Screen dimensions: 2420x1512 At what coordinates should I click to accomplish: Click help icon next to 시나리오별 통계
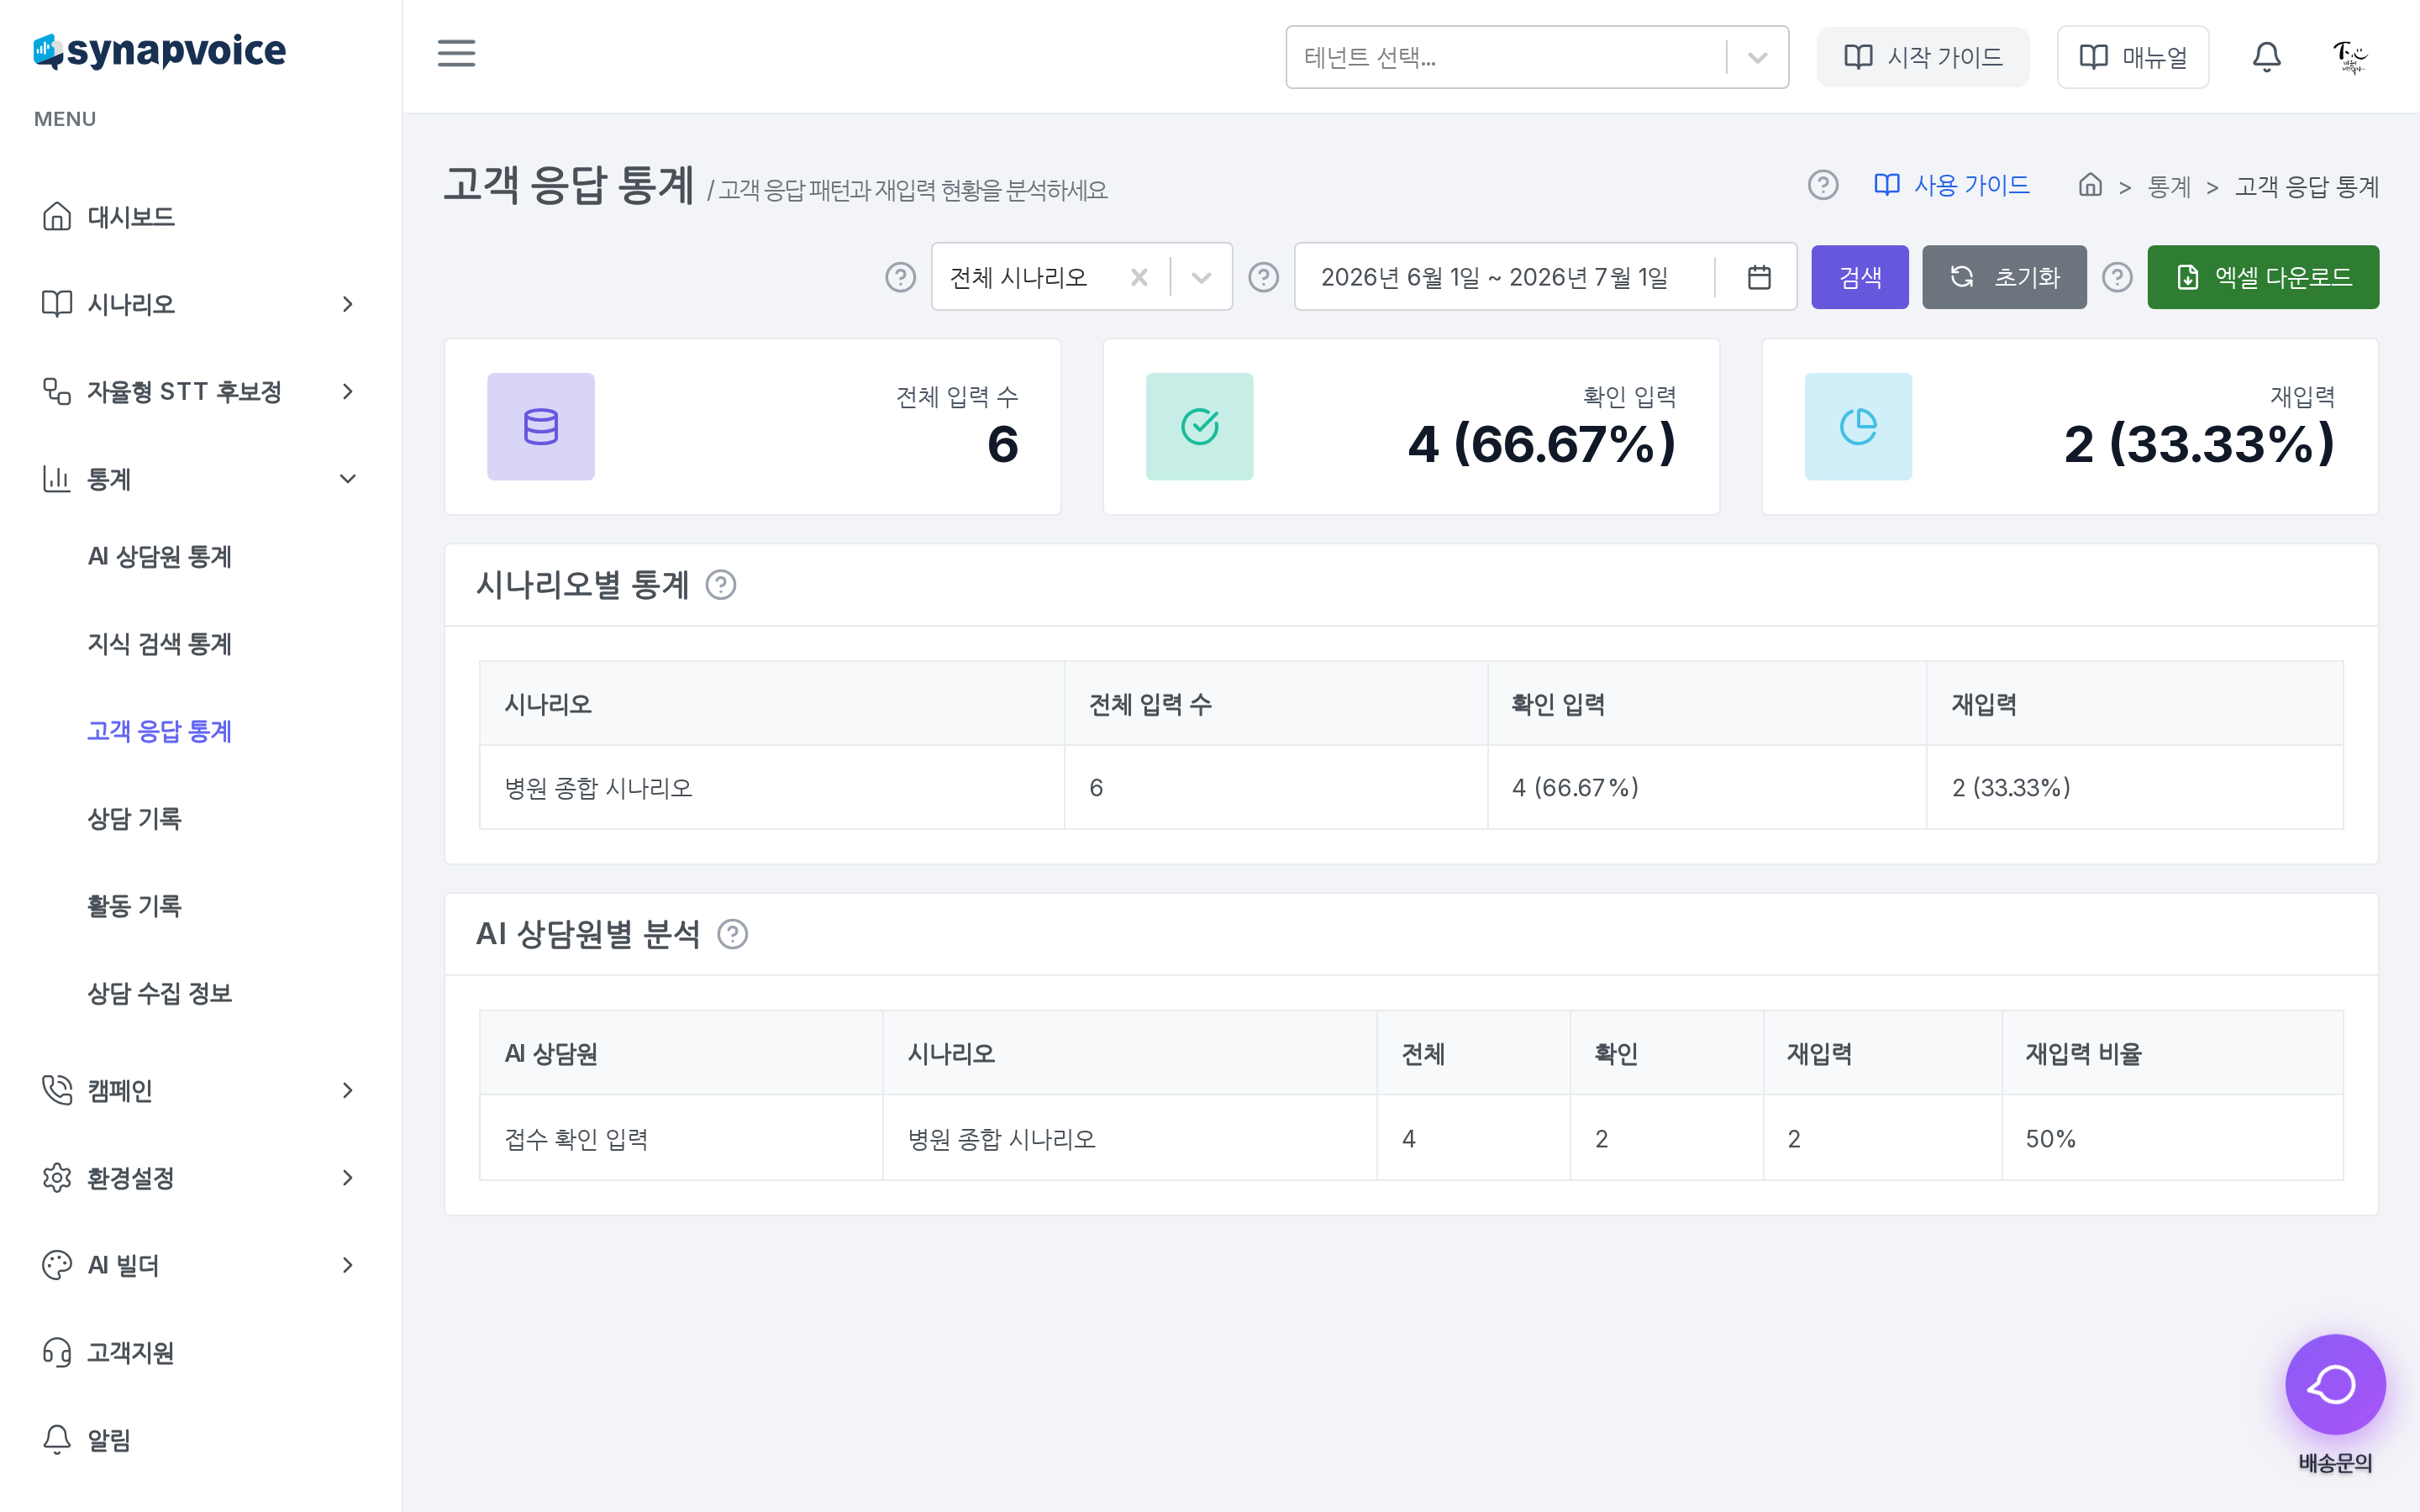(721, 585)
